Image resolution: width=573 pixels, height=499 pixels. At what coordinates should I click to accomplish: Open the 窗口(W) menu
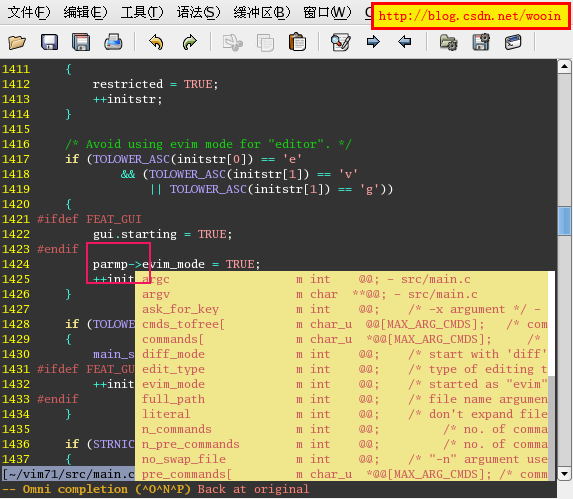[327, 12]
